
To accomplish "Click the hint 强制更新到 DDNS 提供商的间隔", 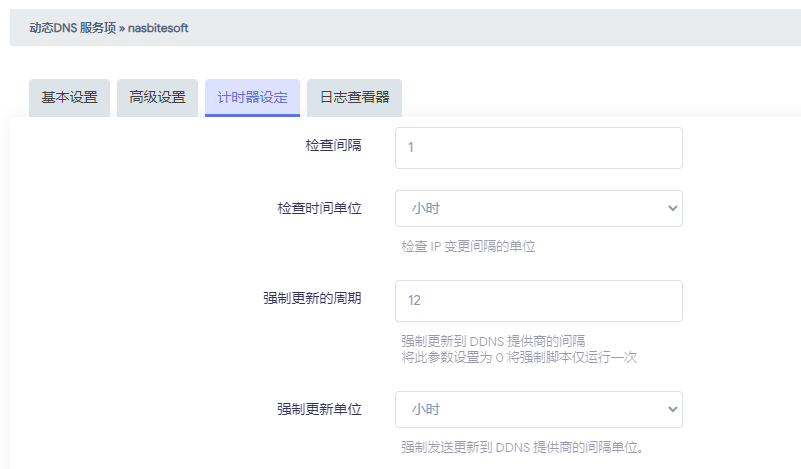I will tap(493, 341).
